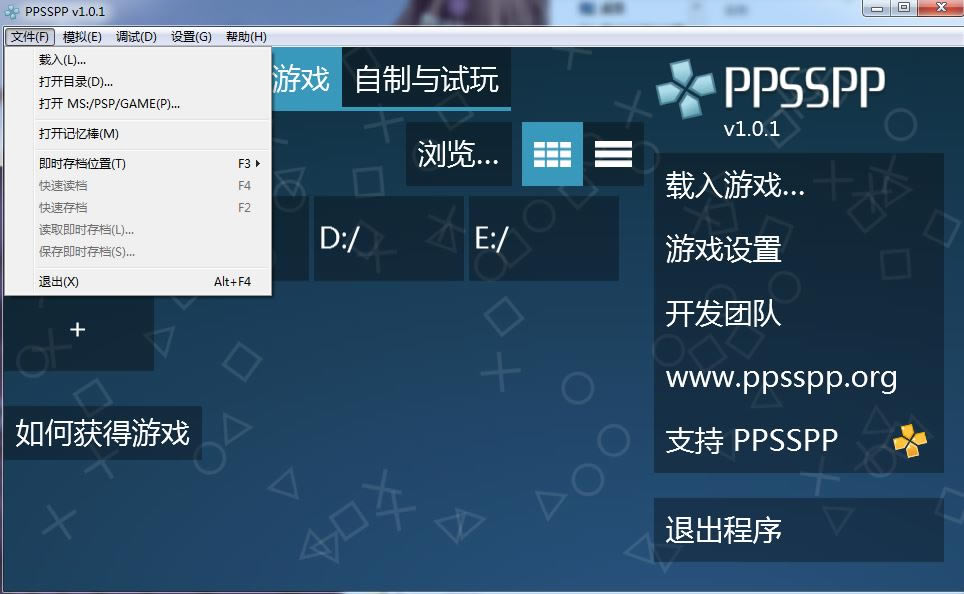Switch to the 自制与试玩 tab

pyautogui.click(x=426, y=79)
